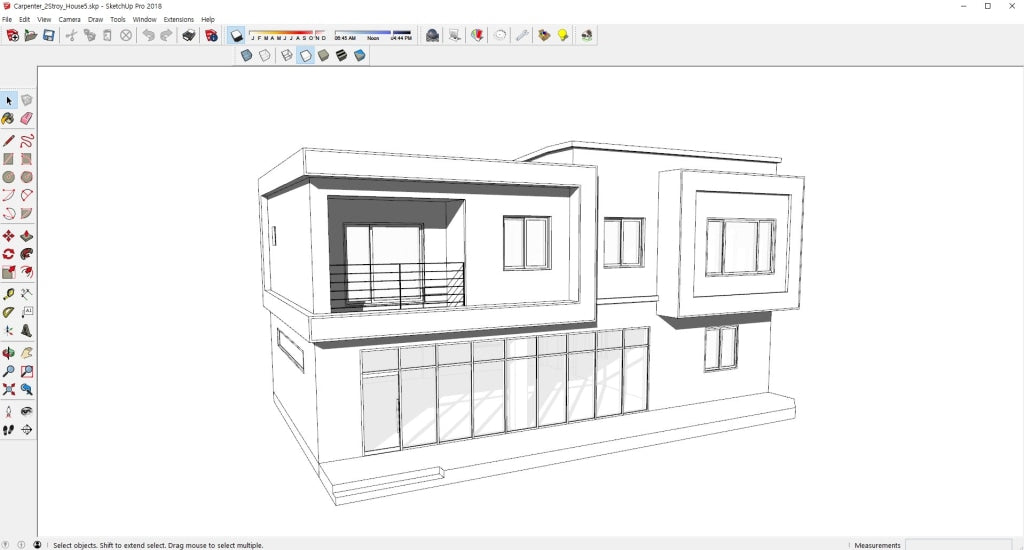Choose the 3D Text tool

coord(27,331)
